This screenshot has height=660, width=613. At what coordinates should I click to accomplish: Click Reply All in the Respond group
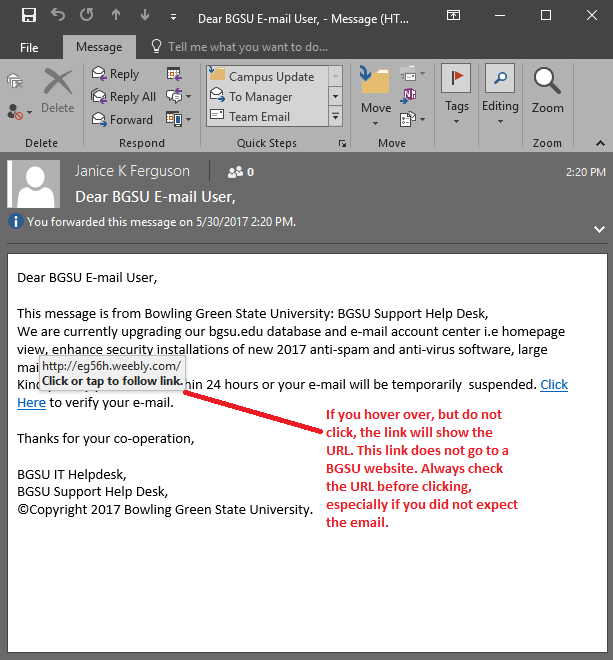tap(123, 97)
